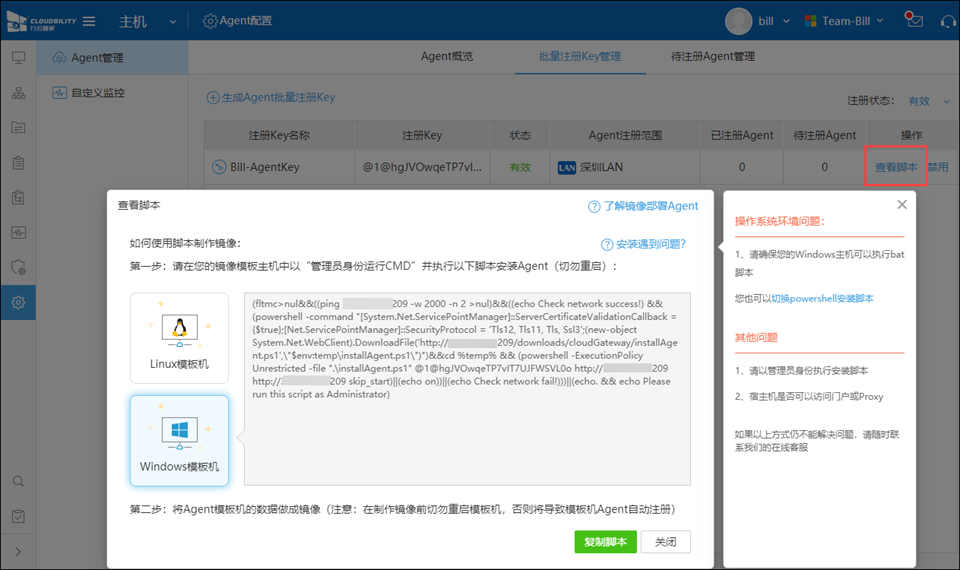960x570 pixels.
Task: Open the mail notifications icon
Action: [x=912, y=20]
